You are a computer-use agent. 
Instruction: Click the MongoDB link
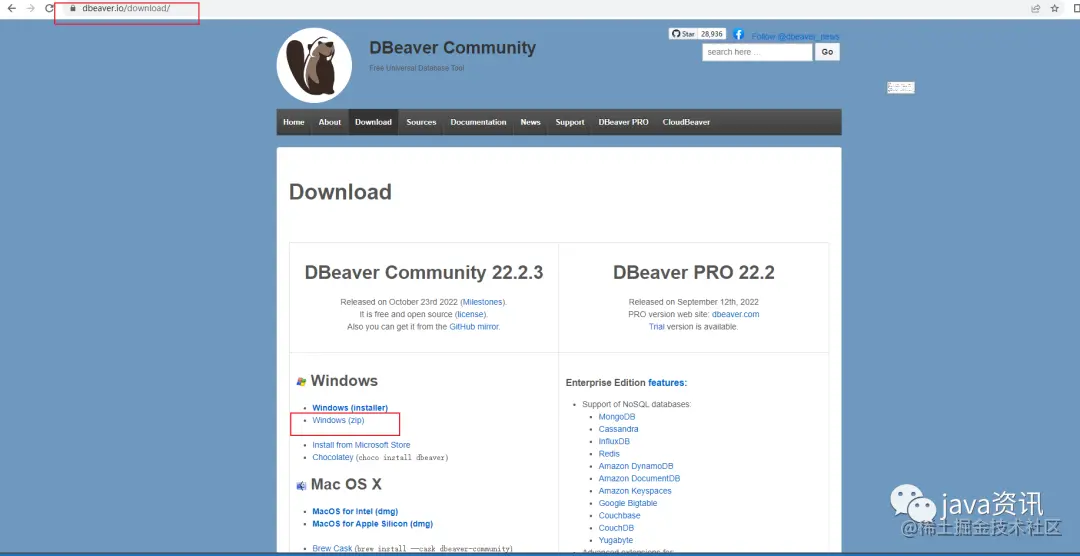tap(616, 417)
